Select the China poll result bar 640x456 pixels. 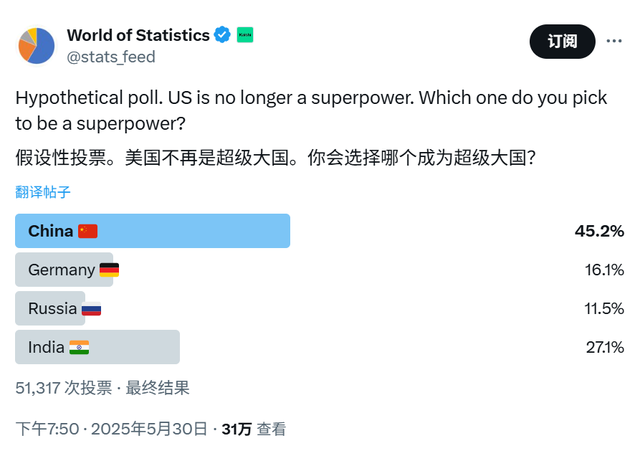[153, 231]
